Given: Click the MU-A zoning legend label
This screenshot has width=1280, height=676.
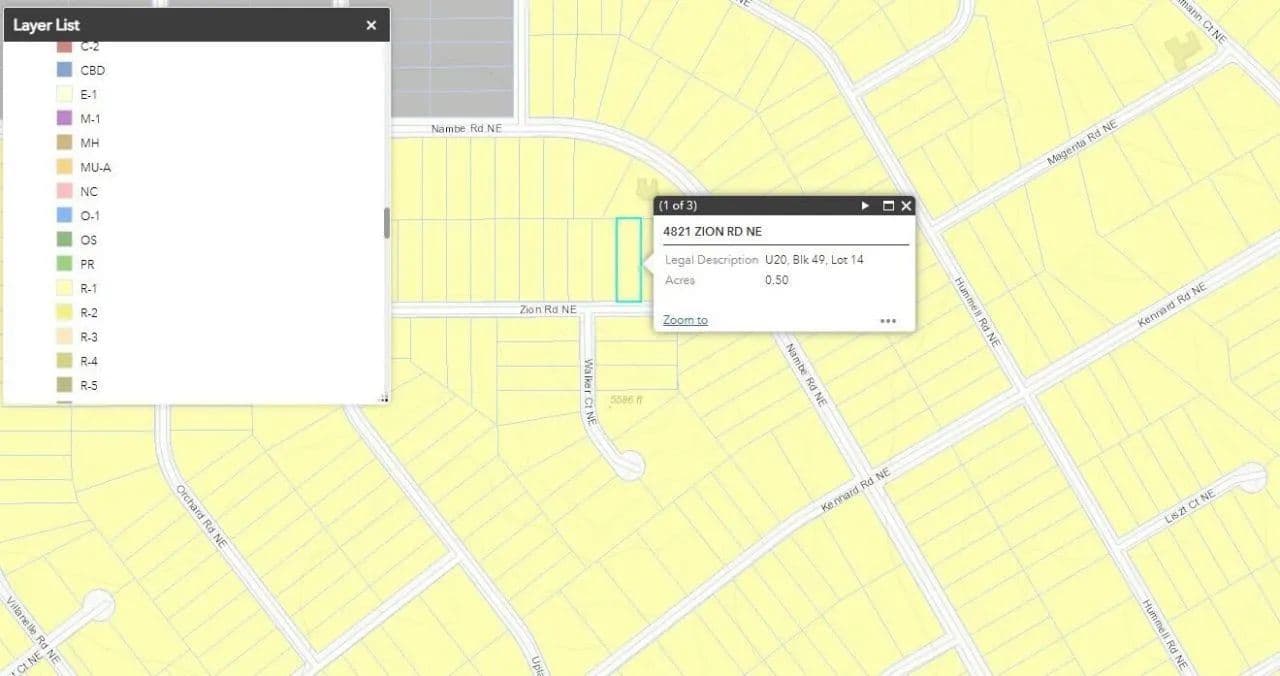Looking at the screenshot, I should point(95,167).
